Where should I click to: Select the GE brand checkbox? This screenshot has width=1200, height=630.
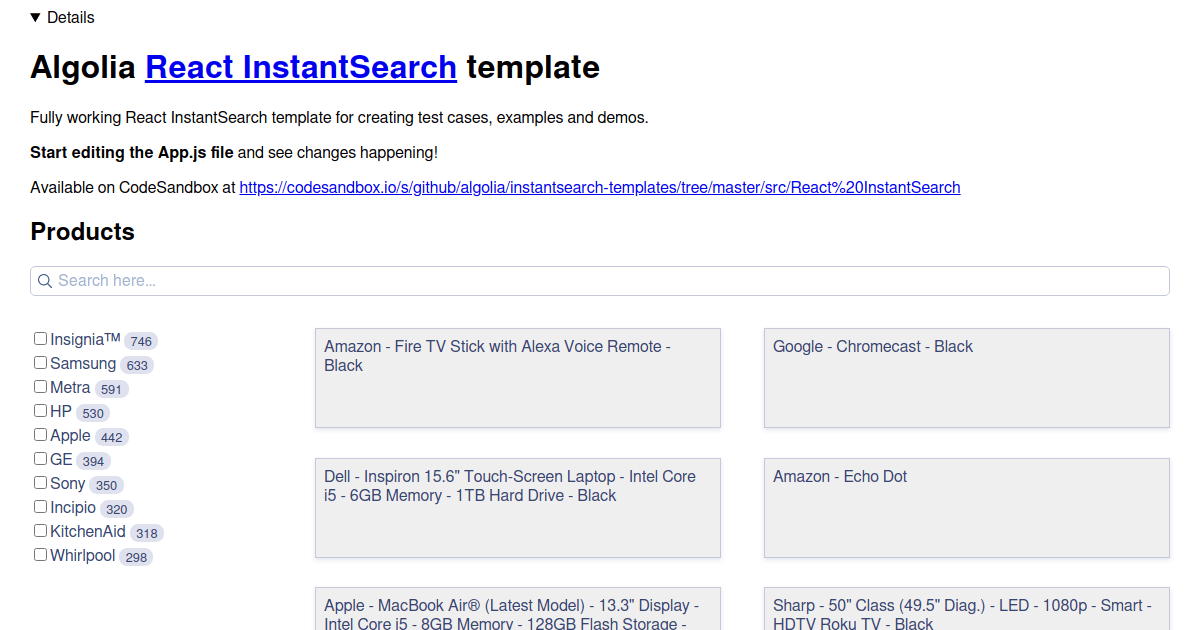[x=41, y=459]
